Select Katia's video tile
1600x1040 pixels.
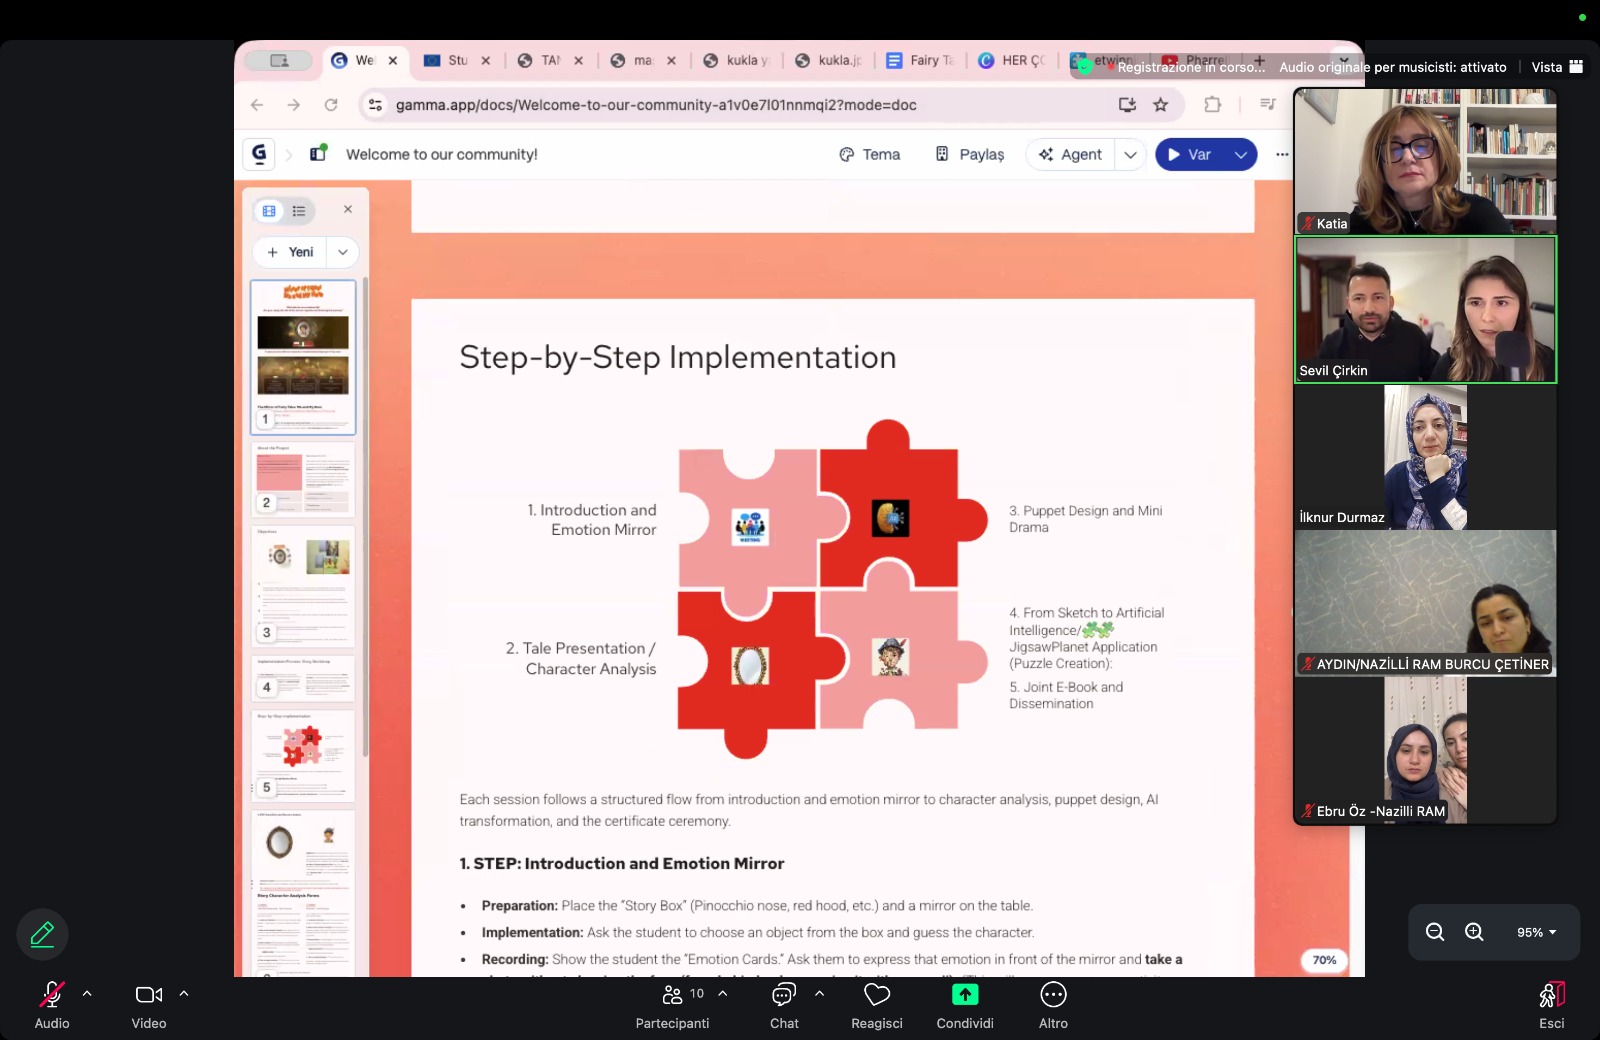click(1425, 161)
